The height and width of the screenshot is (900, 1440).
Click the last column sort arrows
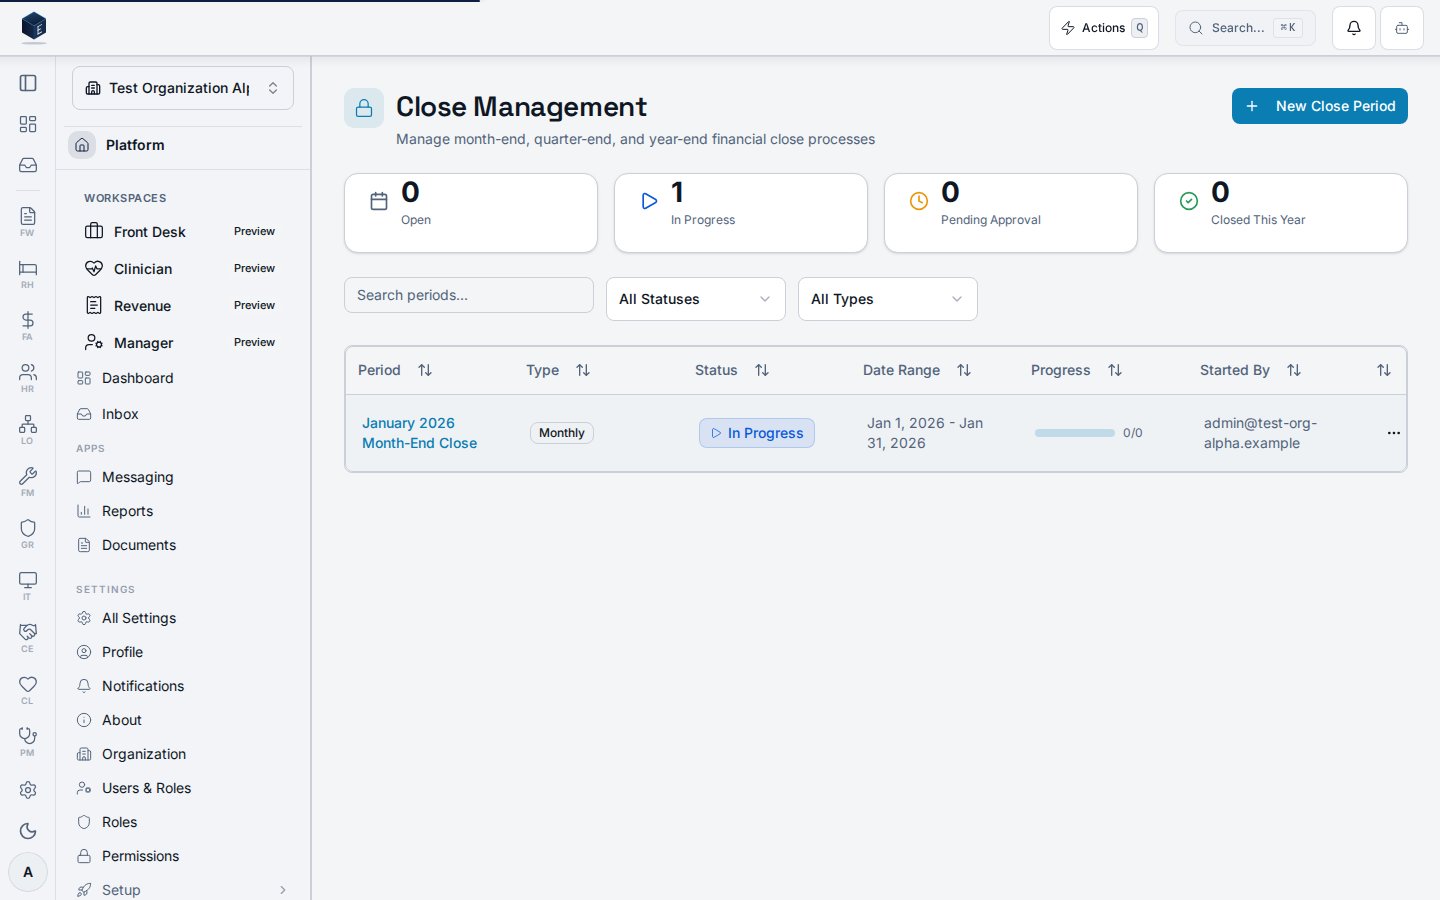(x=1384, y=370)
